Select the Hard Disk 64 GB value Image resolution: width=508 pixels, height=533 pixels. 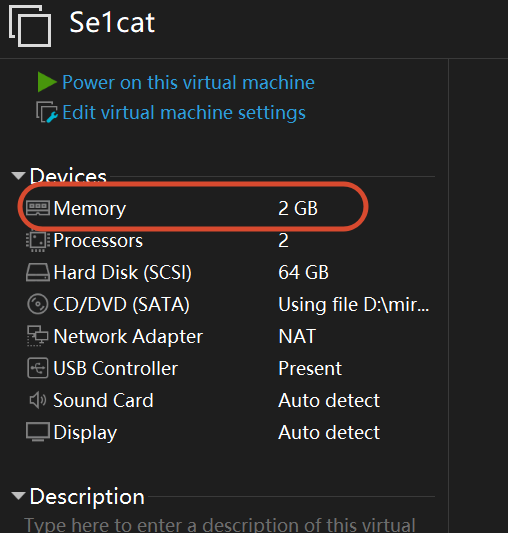303,272
